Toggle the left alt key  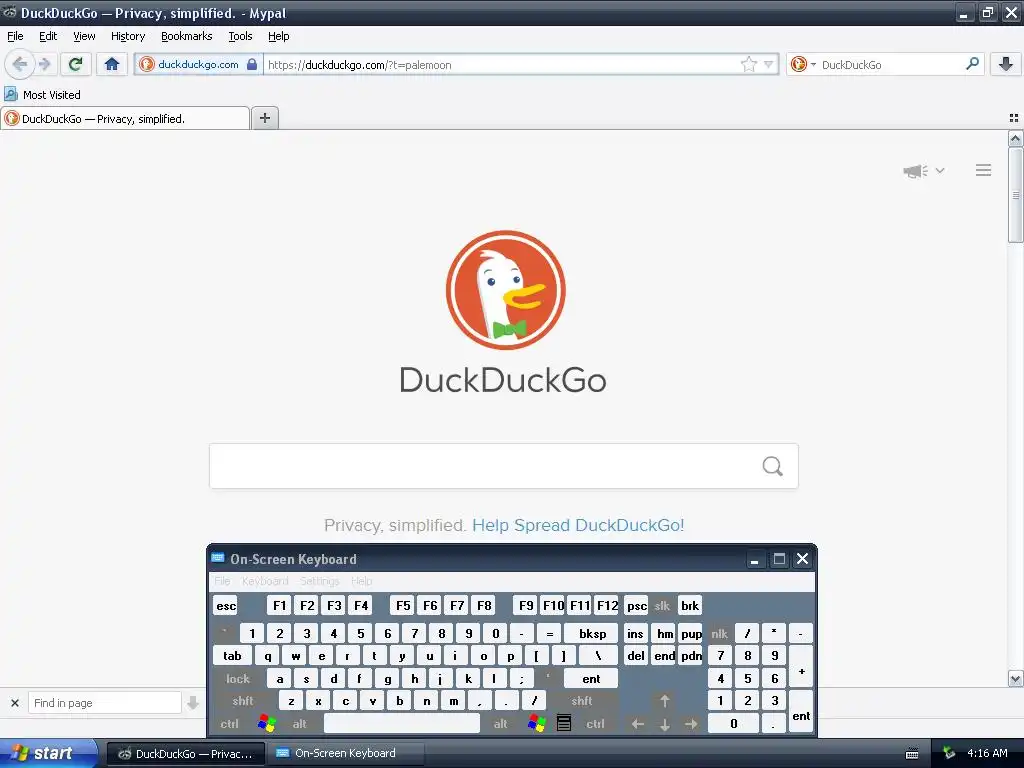tap(300, 724)
